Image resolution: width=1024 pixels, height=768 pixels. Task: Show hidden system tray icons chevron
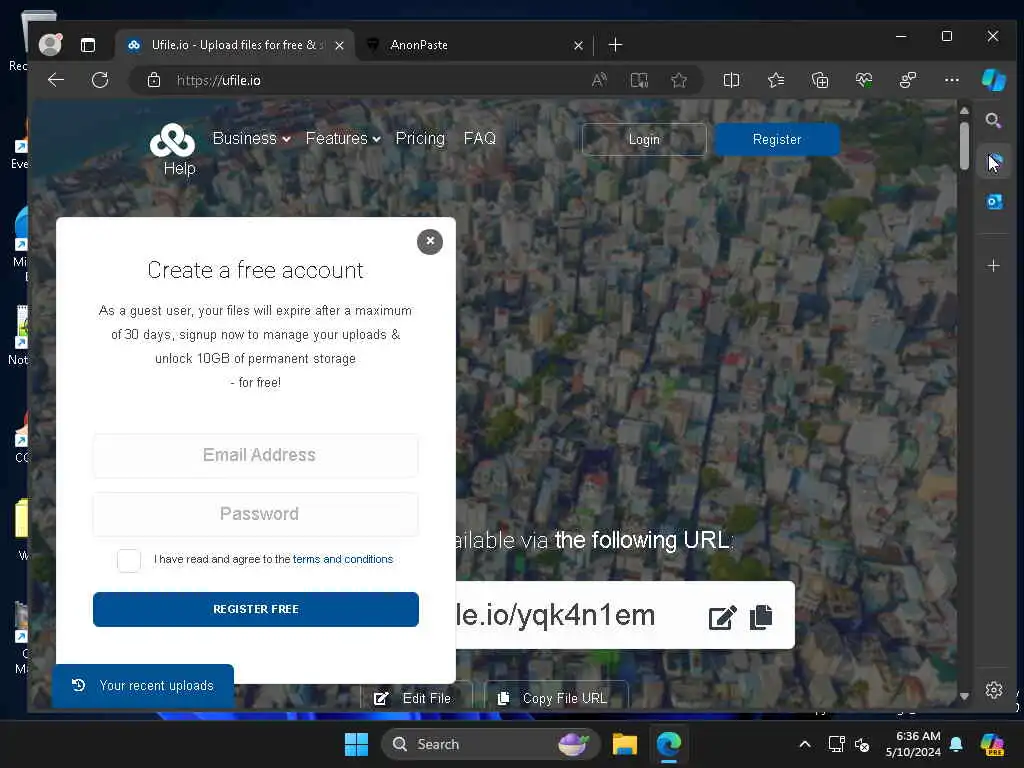(805, 744)
